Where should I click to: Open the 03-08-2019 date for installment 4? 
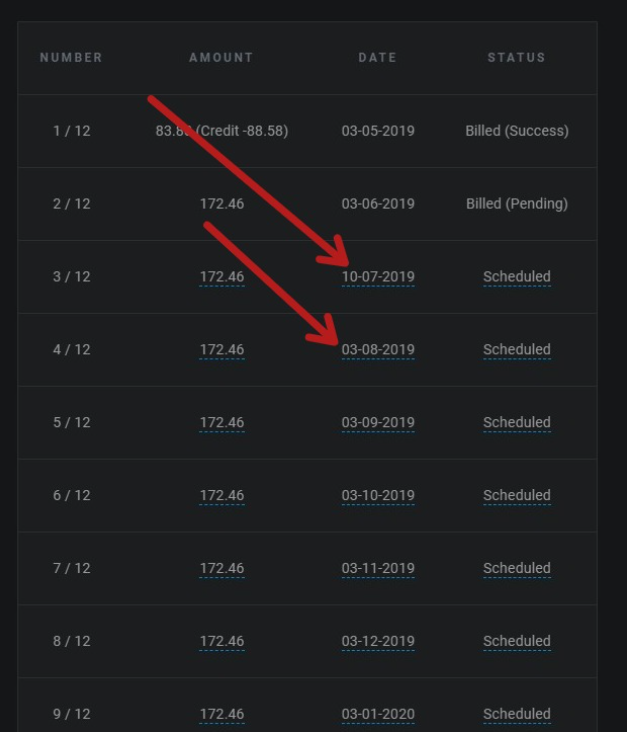378,350
